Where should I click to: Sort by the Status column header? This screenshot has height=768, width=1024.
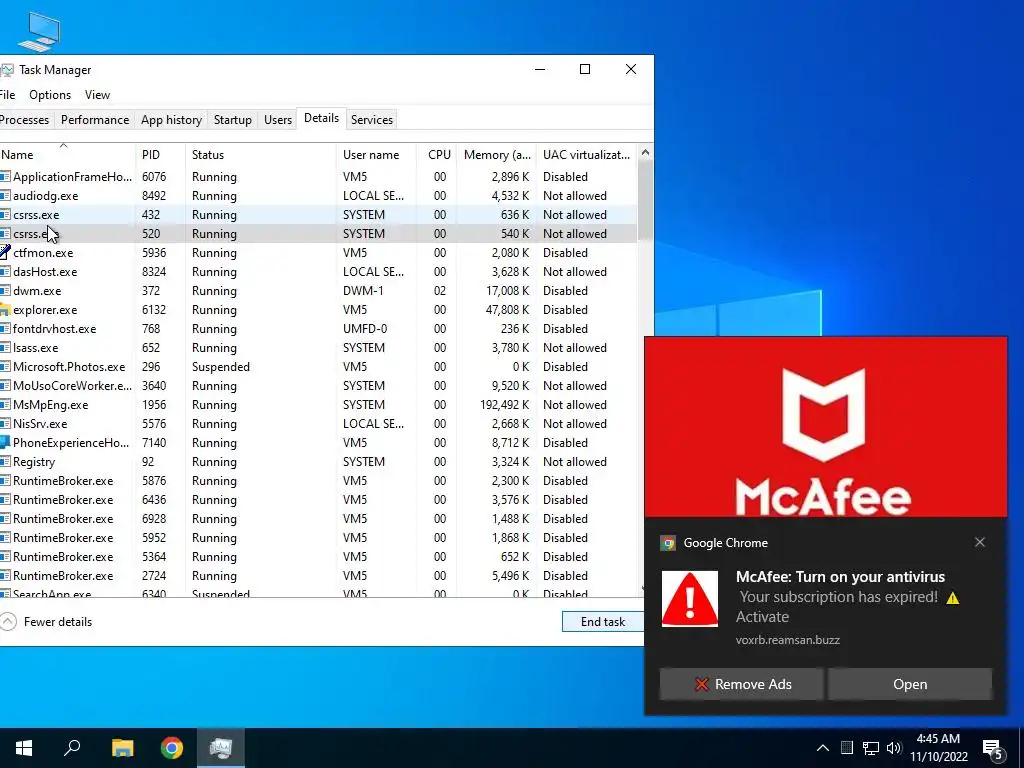[x=260, y=155]
